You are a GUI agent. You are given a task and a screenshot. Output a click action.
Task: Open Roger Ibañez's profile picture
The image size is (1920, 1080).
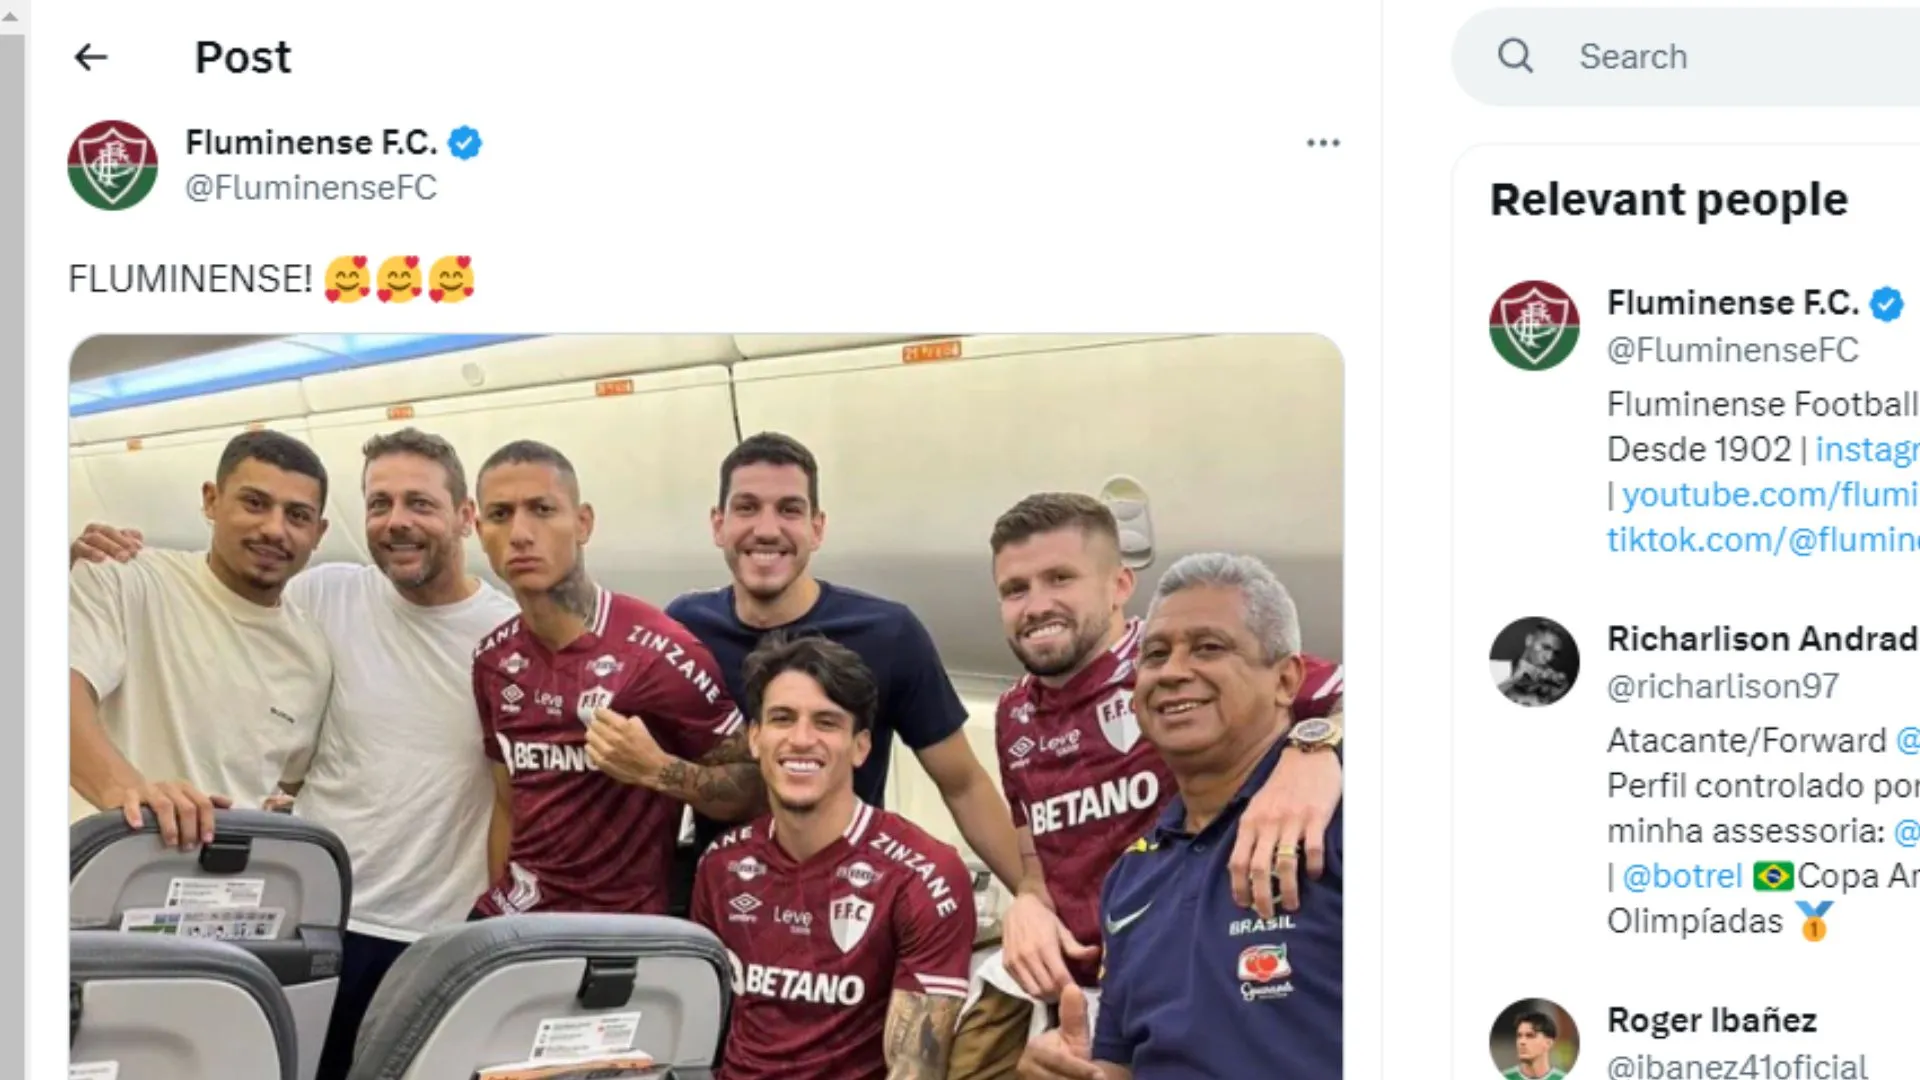(x=1534, y=1040)
